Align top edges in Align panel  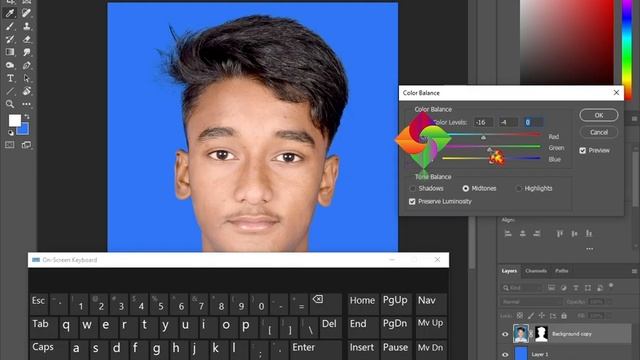560,233
